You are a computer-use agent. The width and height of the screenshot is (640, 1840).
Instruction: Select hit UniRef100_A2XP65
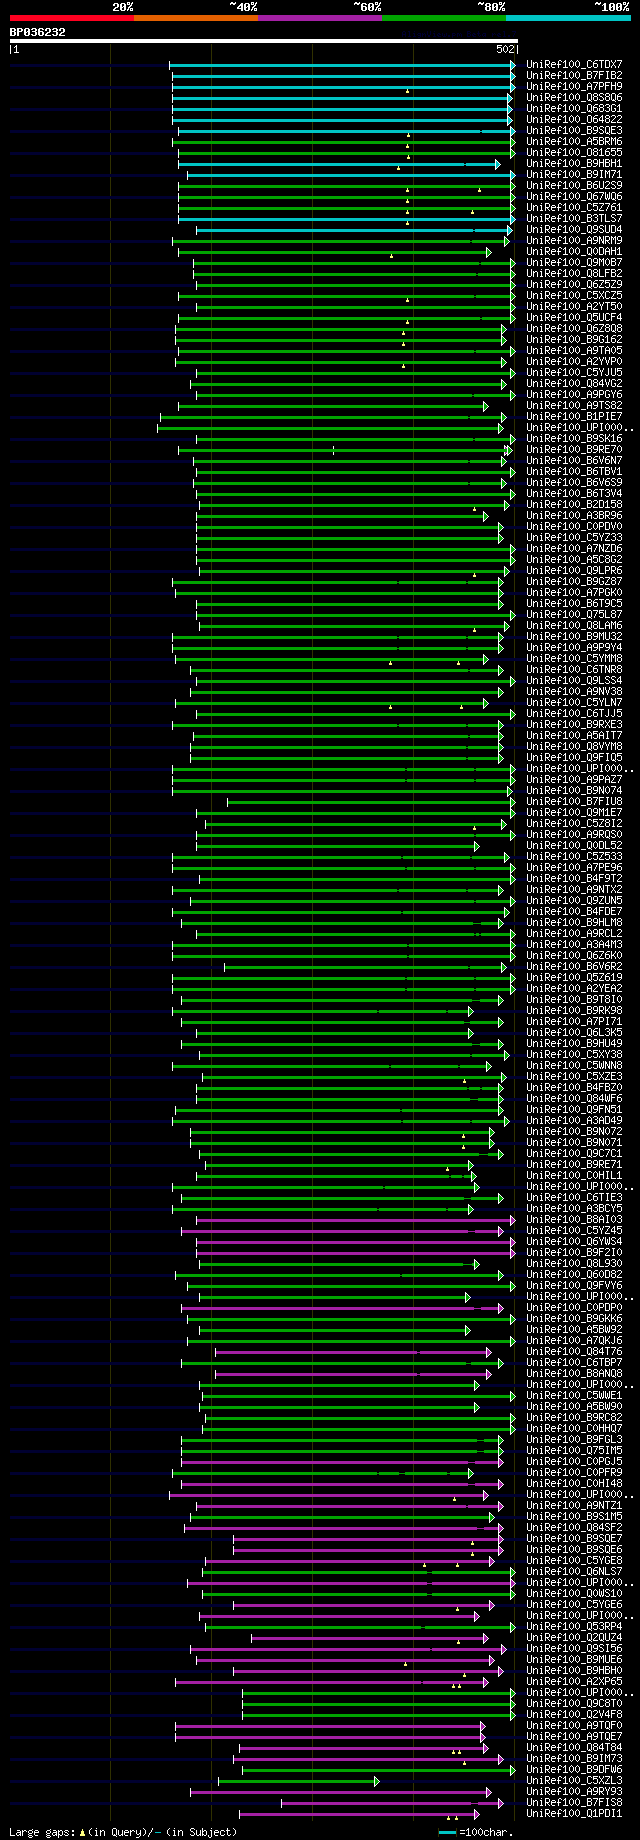click(x=574, y=1681)
